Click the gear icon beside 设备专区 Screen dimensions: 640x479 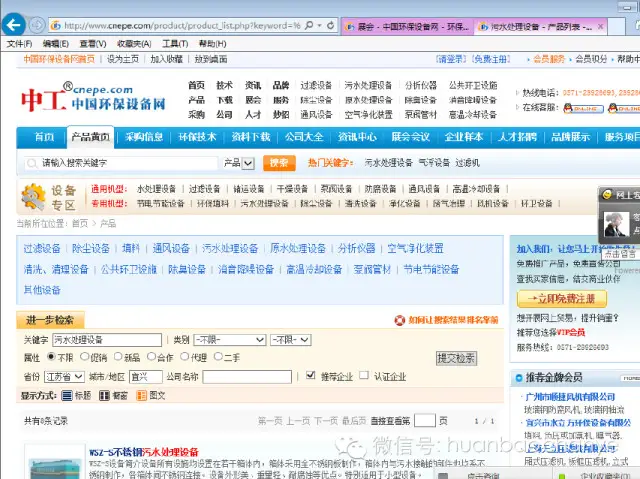(33, 197)
